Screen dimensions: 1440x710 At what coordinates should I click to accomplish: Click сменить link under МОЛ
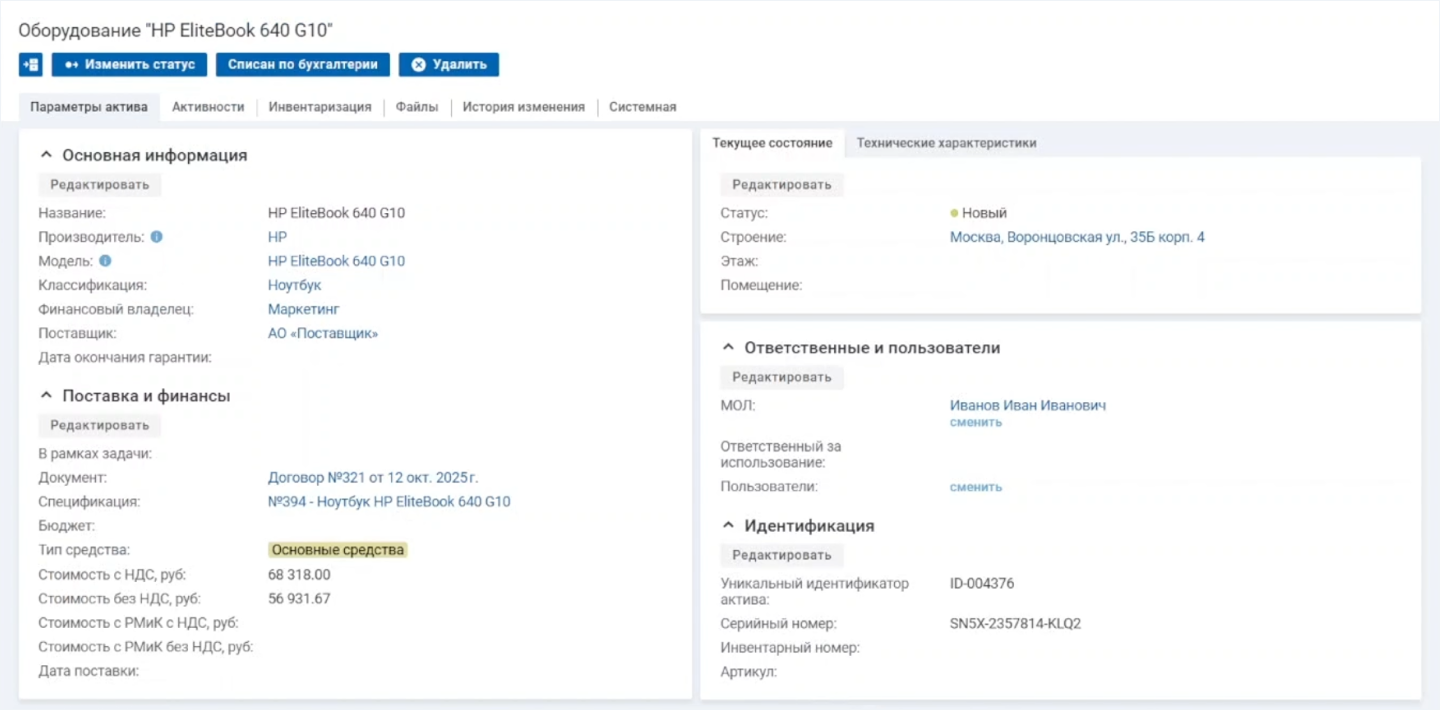click(975, 422)
